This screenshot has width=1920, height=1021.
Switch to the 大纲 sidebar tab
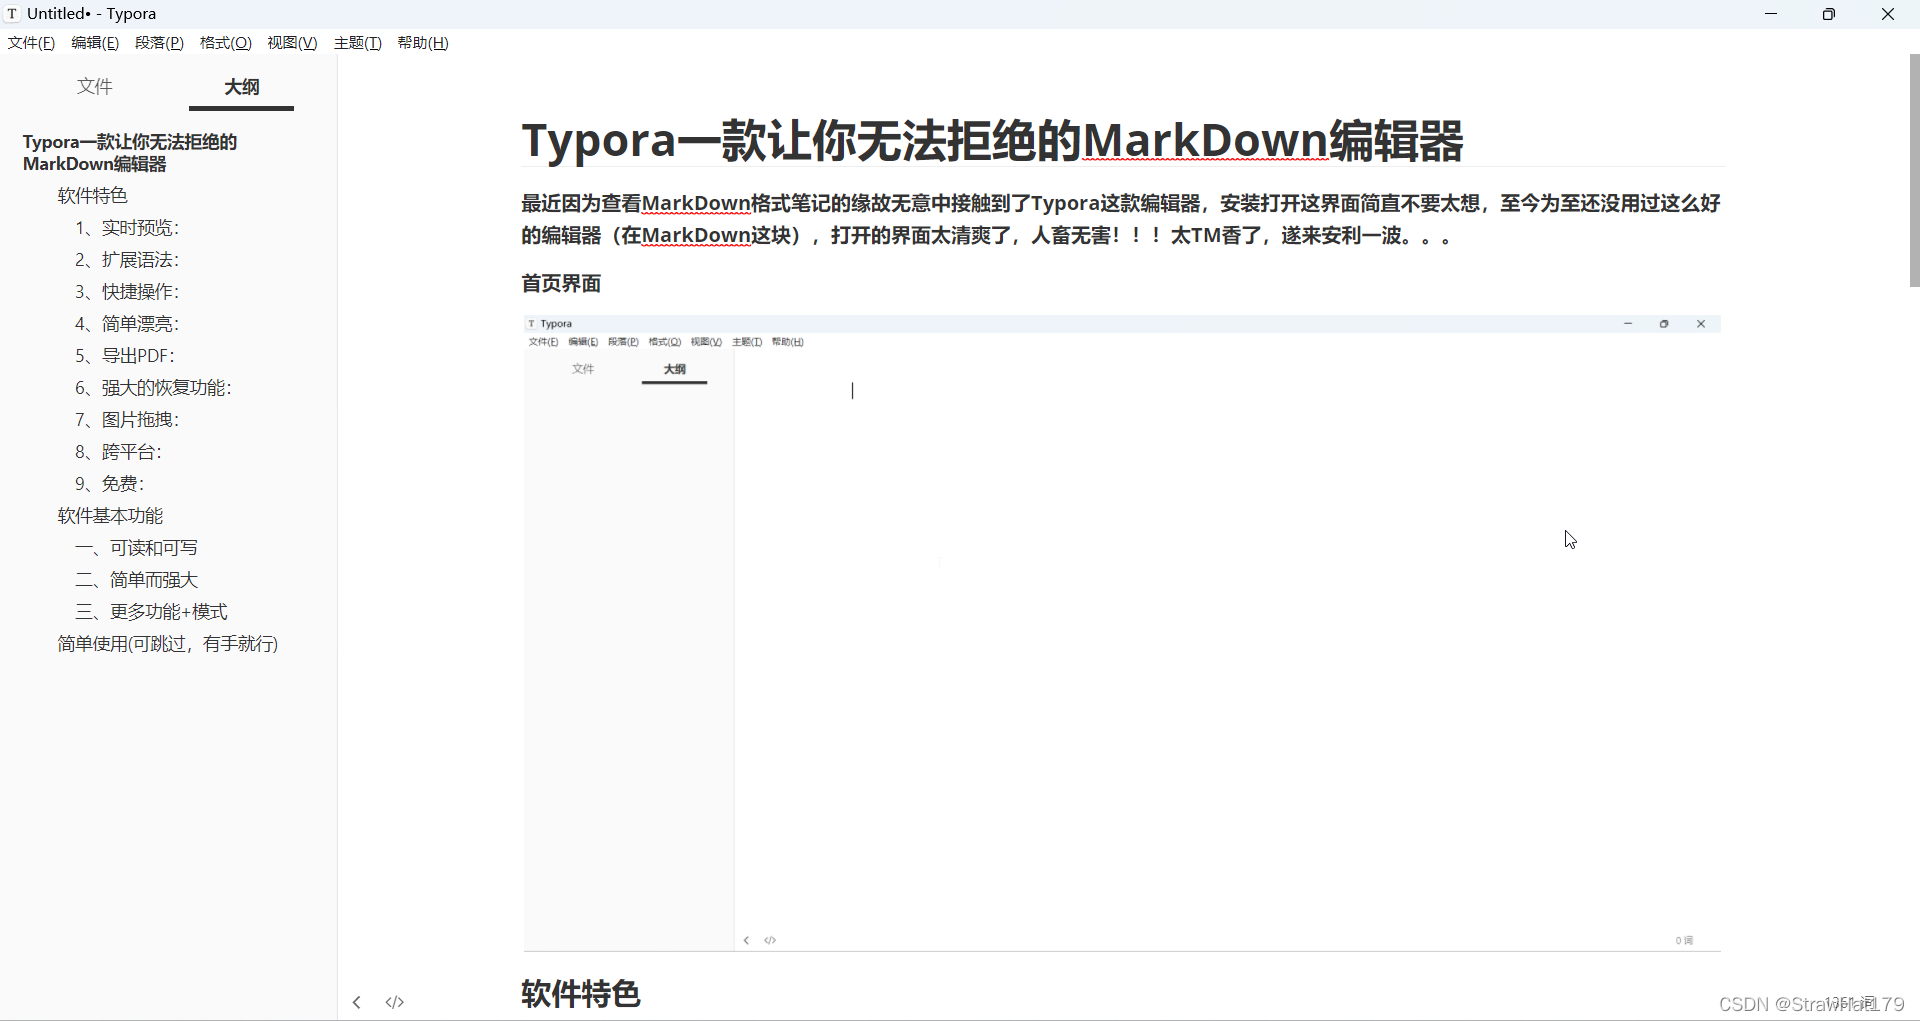click(x=241, y=86)
